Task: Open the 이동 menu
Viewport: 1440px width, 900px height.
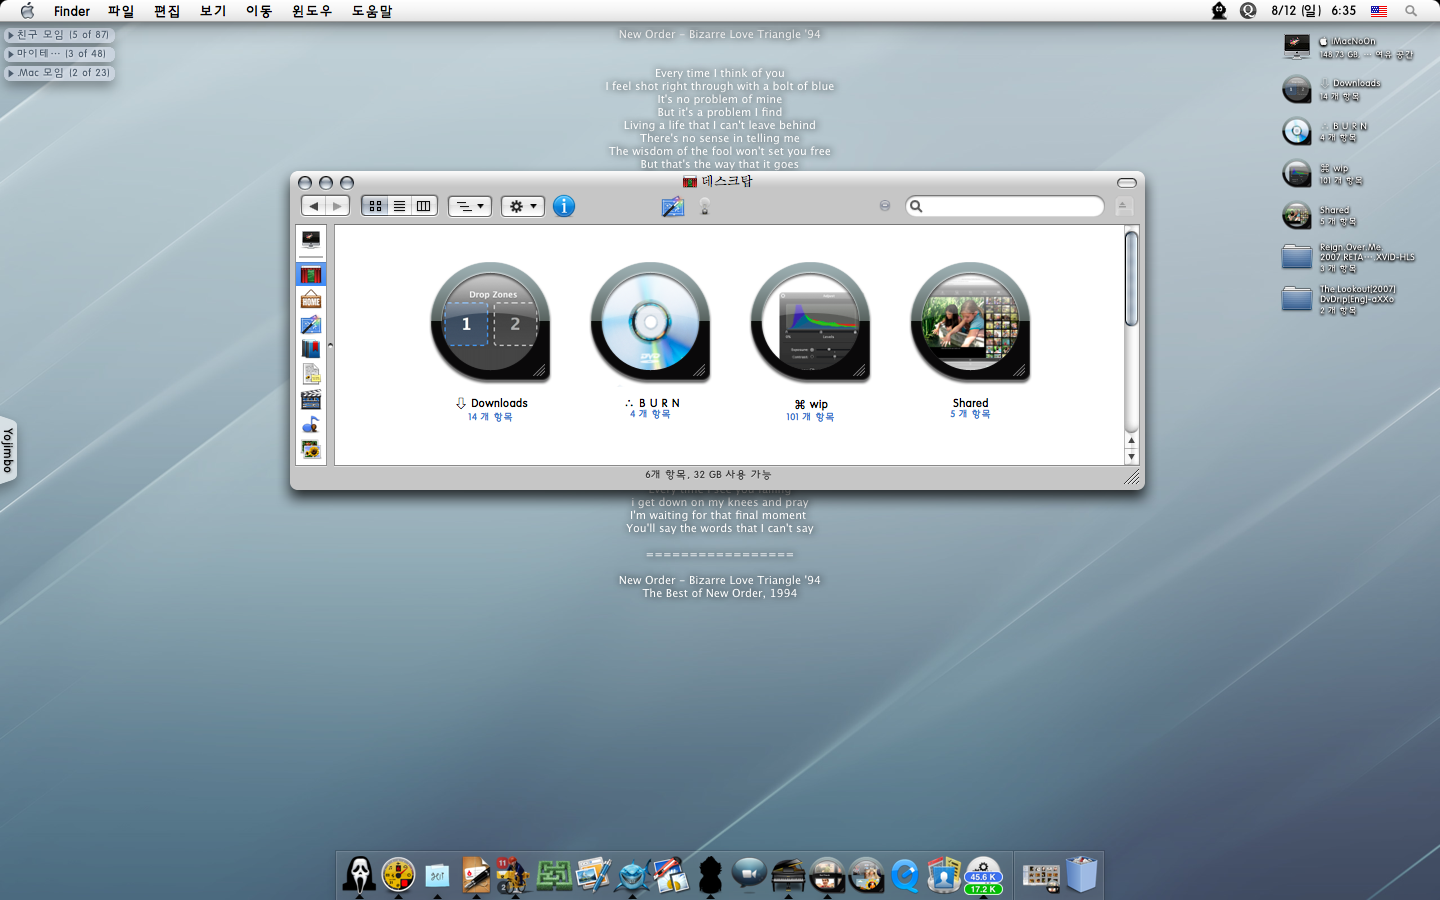Action: coord(259,11)
